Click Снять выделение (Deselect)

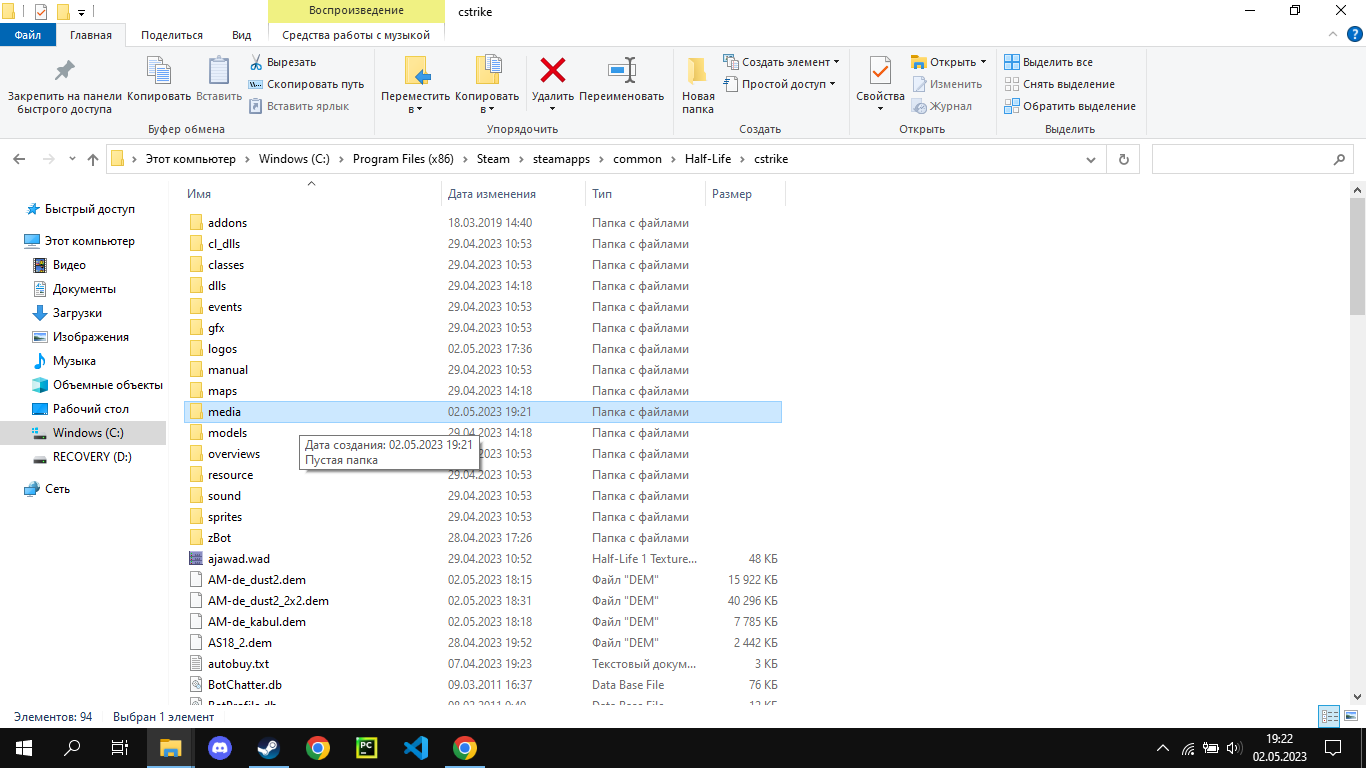(x=1059, y=84)
